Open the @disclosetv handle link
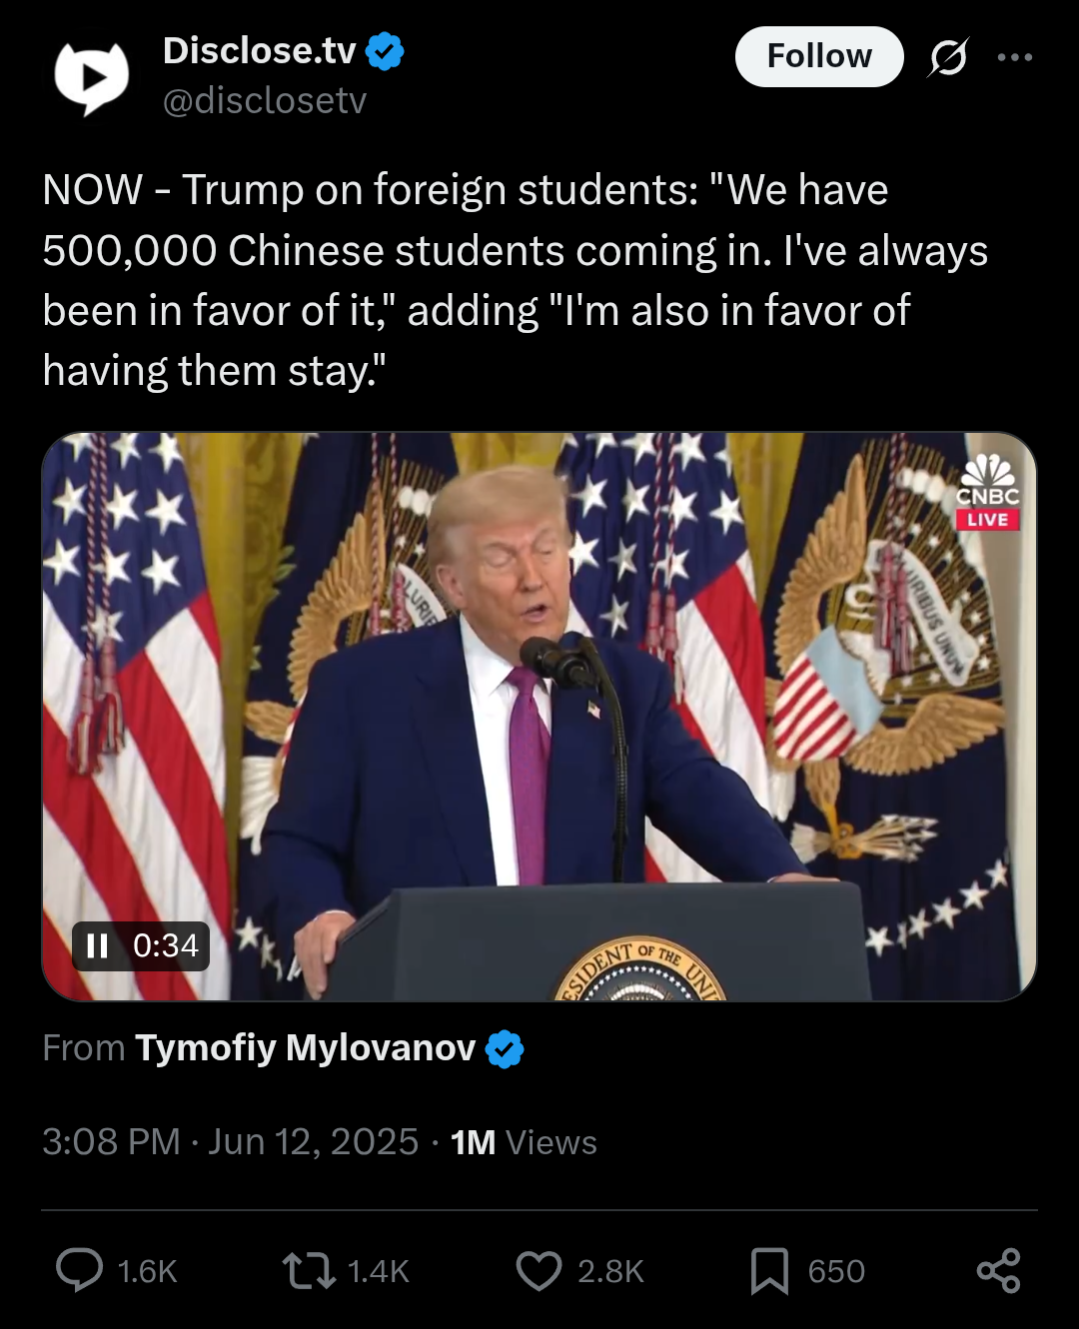The image size is (1079, 1329). 264,100
